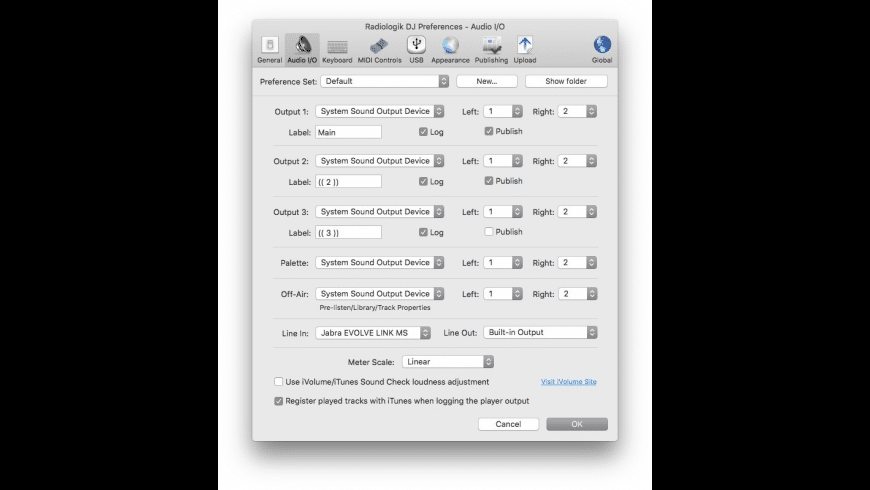
Task: Enable the Publish checkbox for Output 3
Action: 489,231
